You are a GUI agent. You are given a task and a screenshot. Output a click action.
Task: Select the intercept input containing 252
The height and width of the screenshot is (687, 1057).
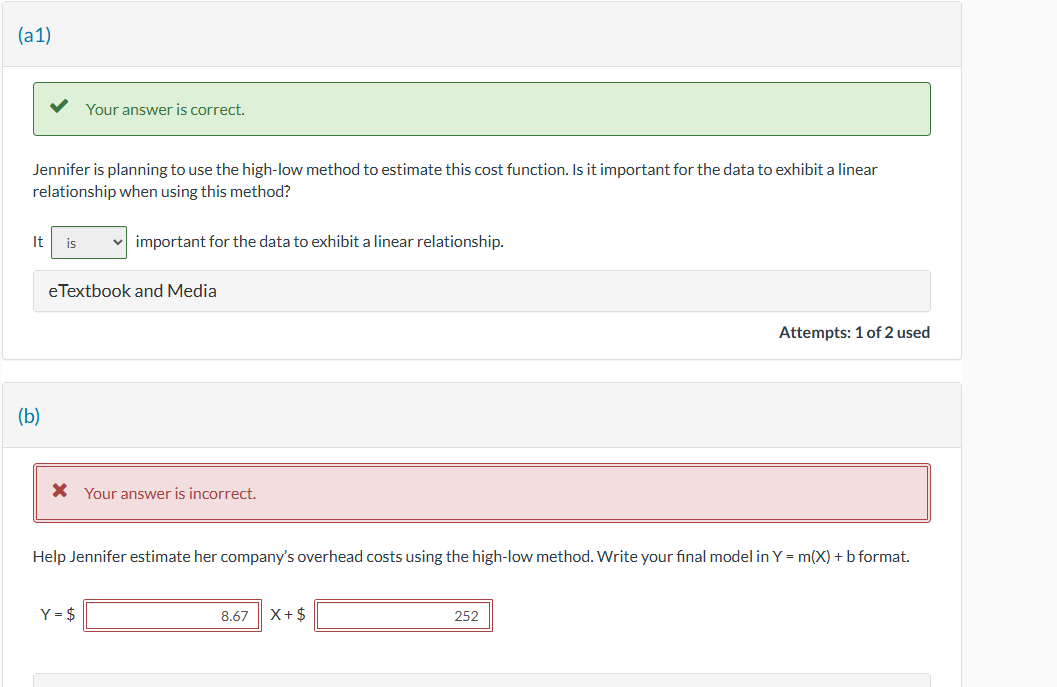403,615
